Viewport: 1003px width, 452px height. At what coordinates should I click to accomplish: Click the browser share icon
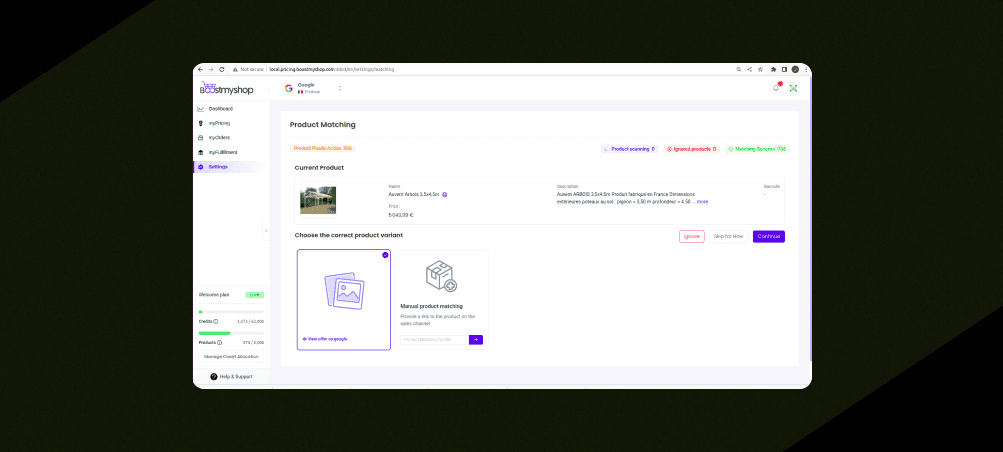click(x=750, y=69)
